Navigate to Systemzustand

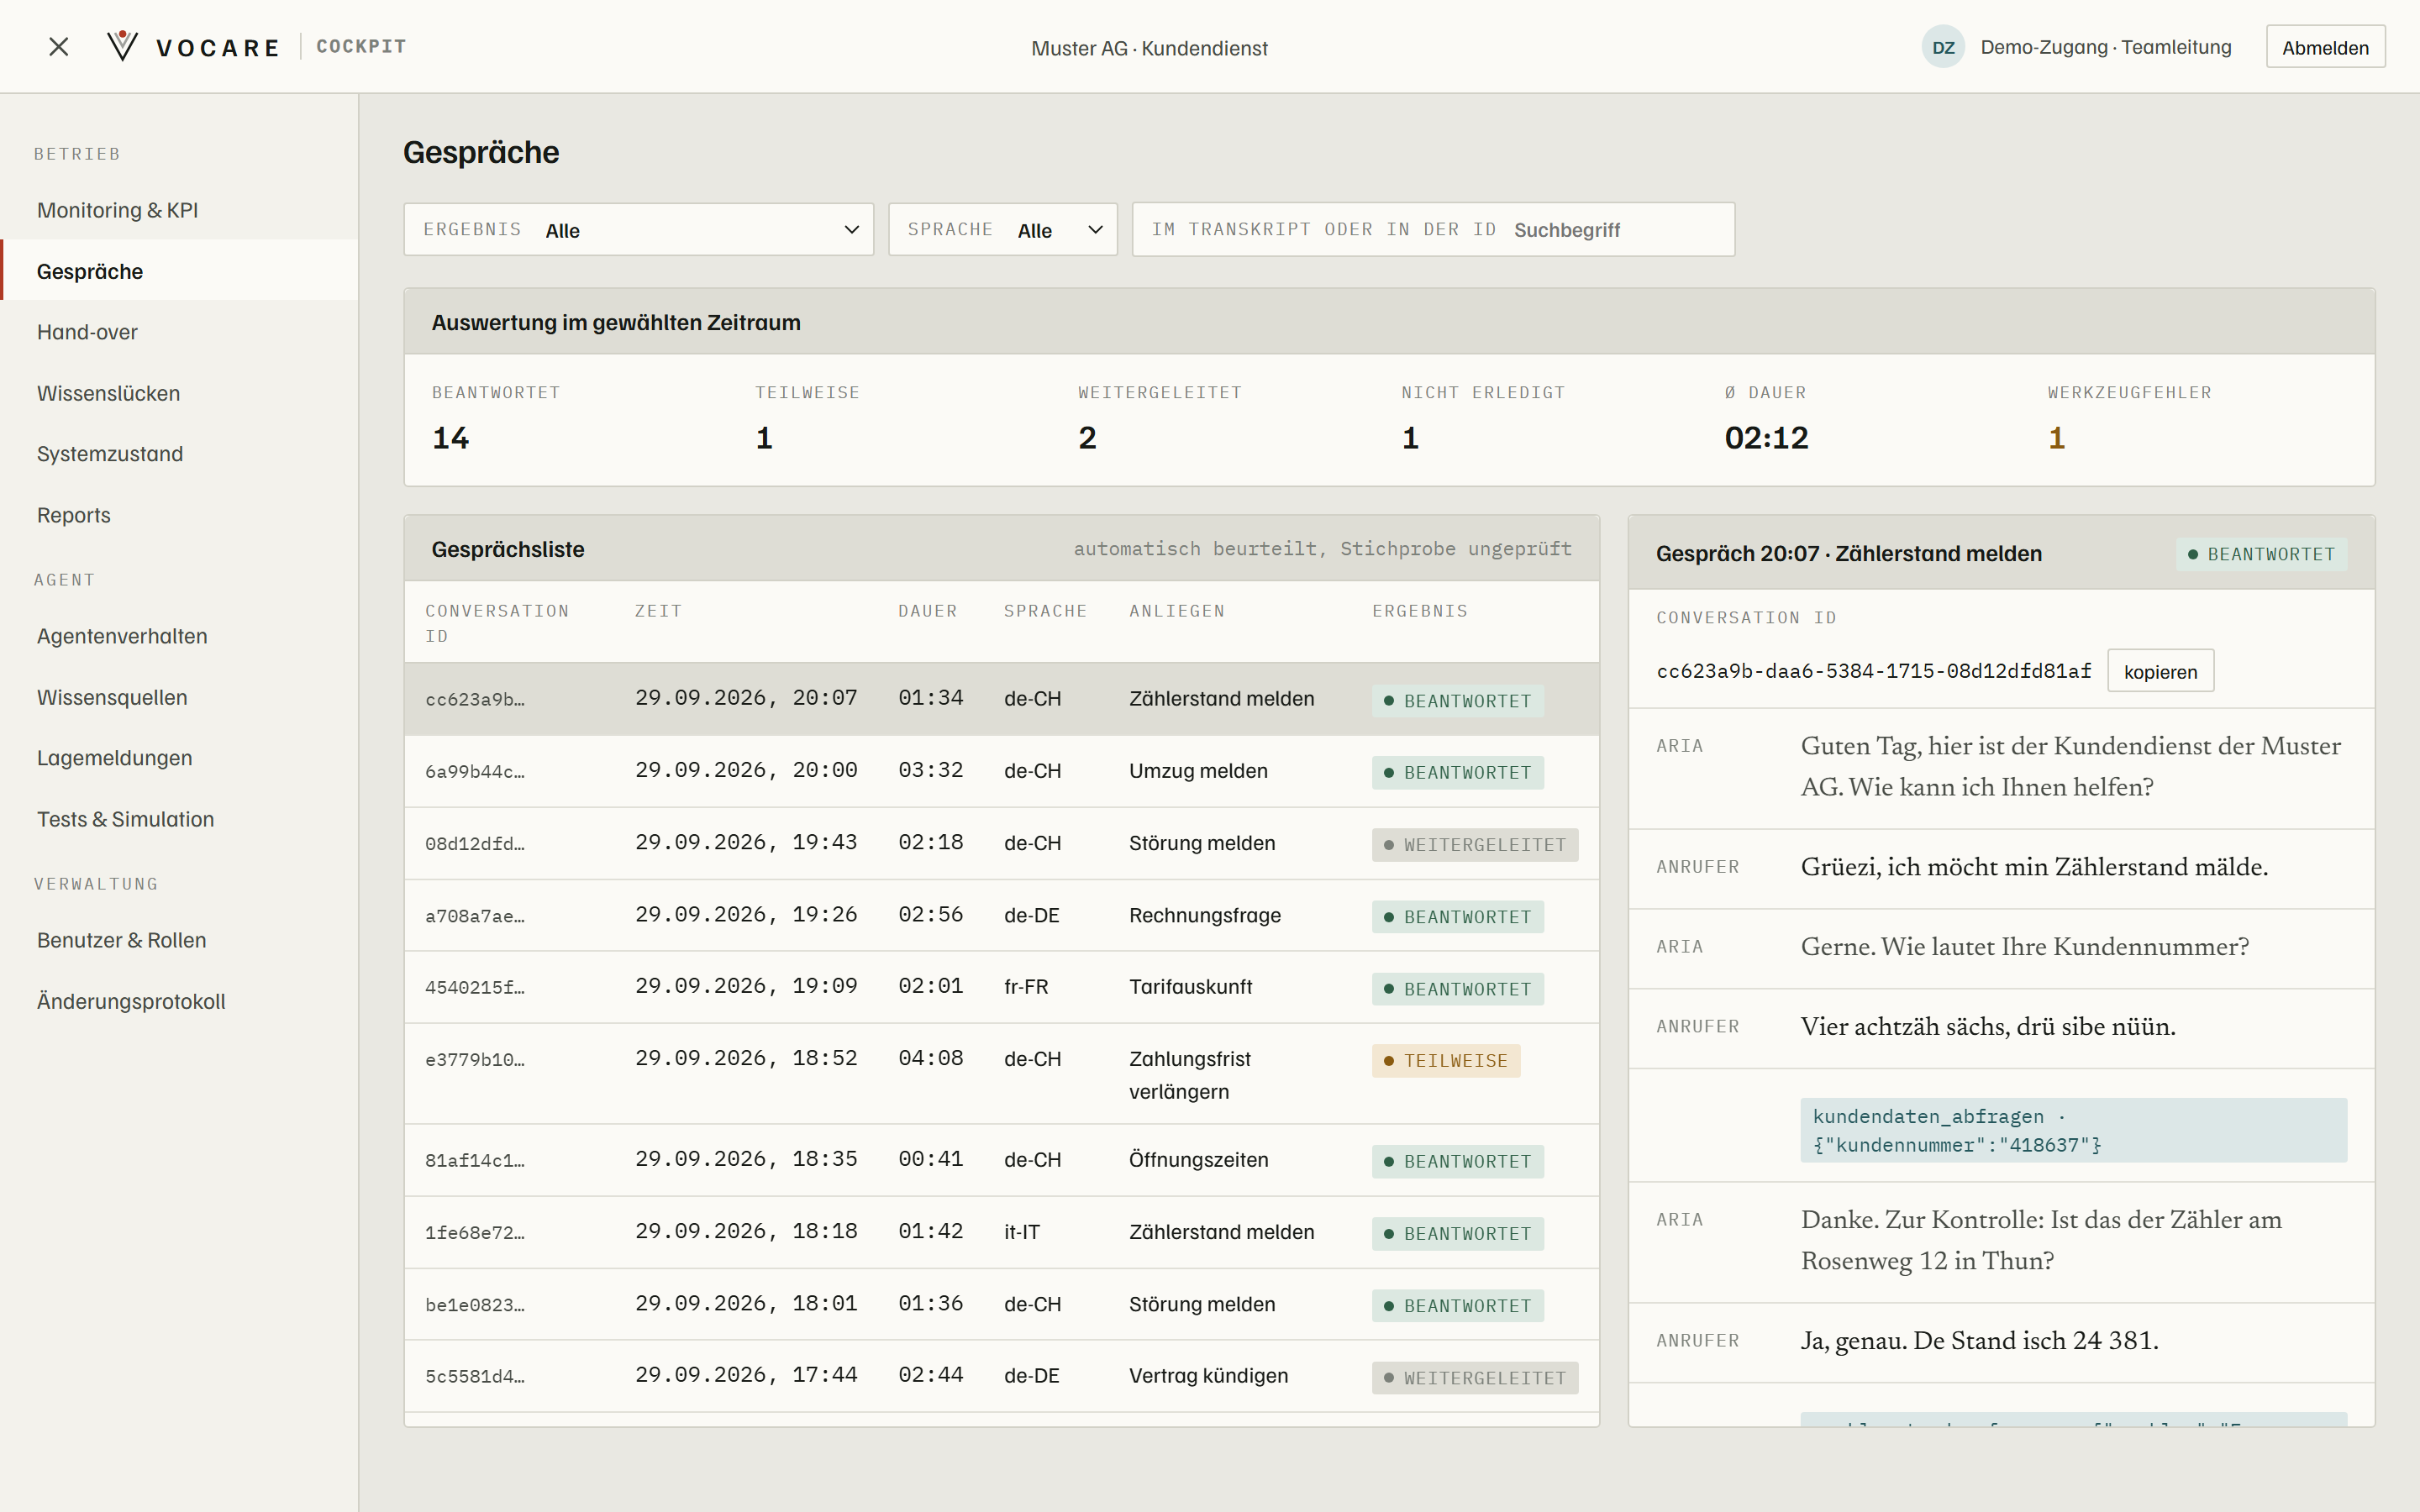click(180, 454)
